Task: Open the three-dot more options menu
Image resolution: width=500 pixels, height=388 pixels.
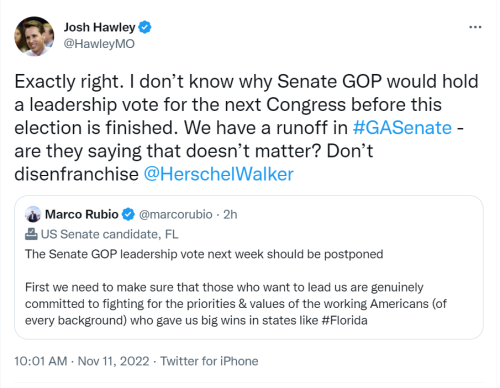Action: pyautogui.click(x=475, y=27)
